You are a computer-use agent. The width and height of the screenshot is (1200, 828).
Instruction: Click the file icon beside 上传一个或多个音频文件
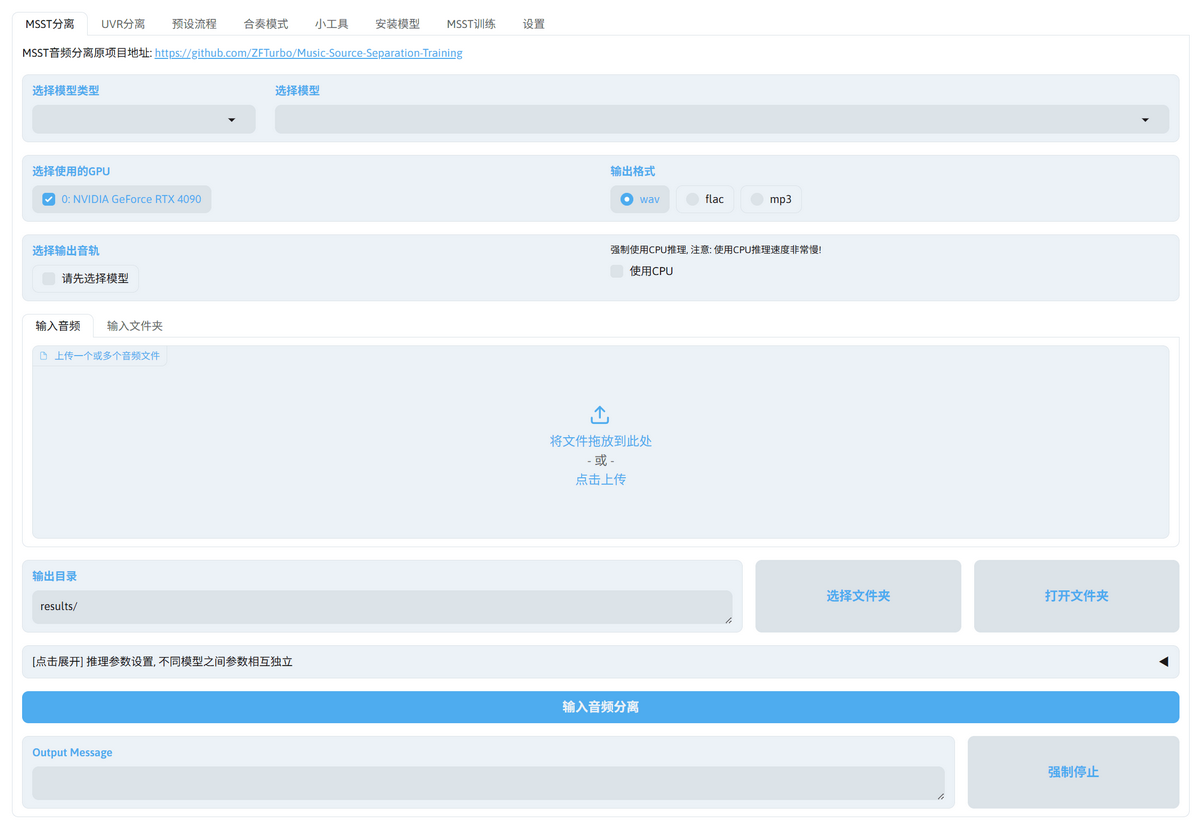pyautogui.click(x=44, y=356)
